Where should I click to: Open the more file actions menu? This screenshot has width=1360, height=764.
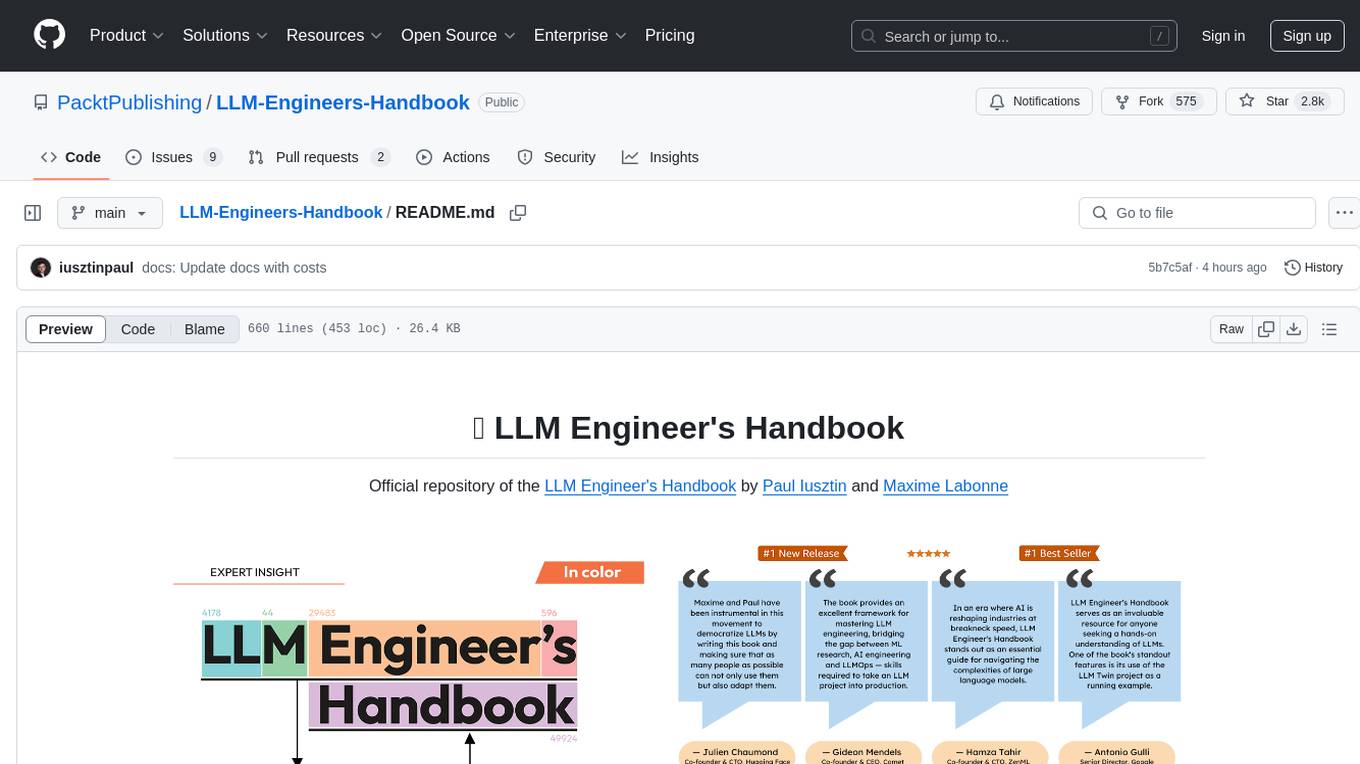coord(1344,213)
